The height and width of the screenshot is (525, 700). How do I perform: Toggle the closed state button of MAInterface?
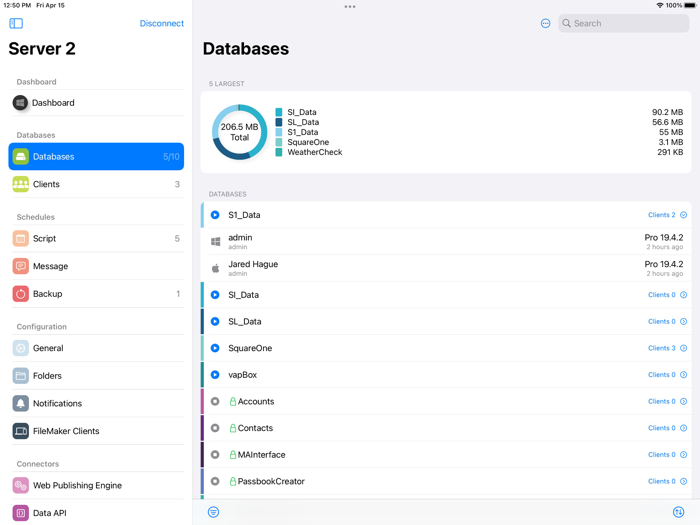pyautogui.click(x=215, y=454)
